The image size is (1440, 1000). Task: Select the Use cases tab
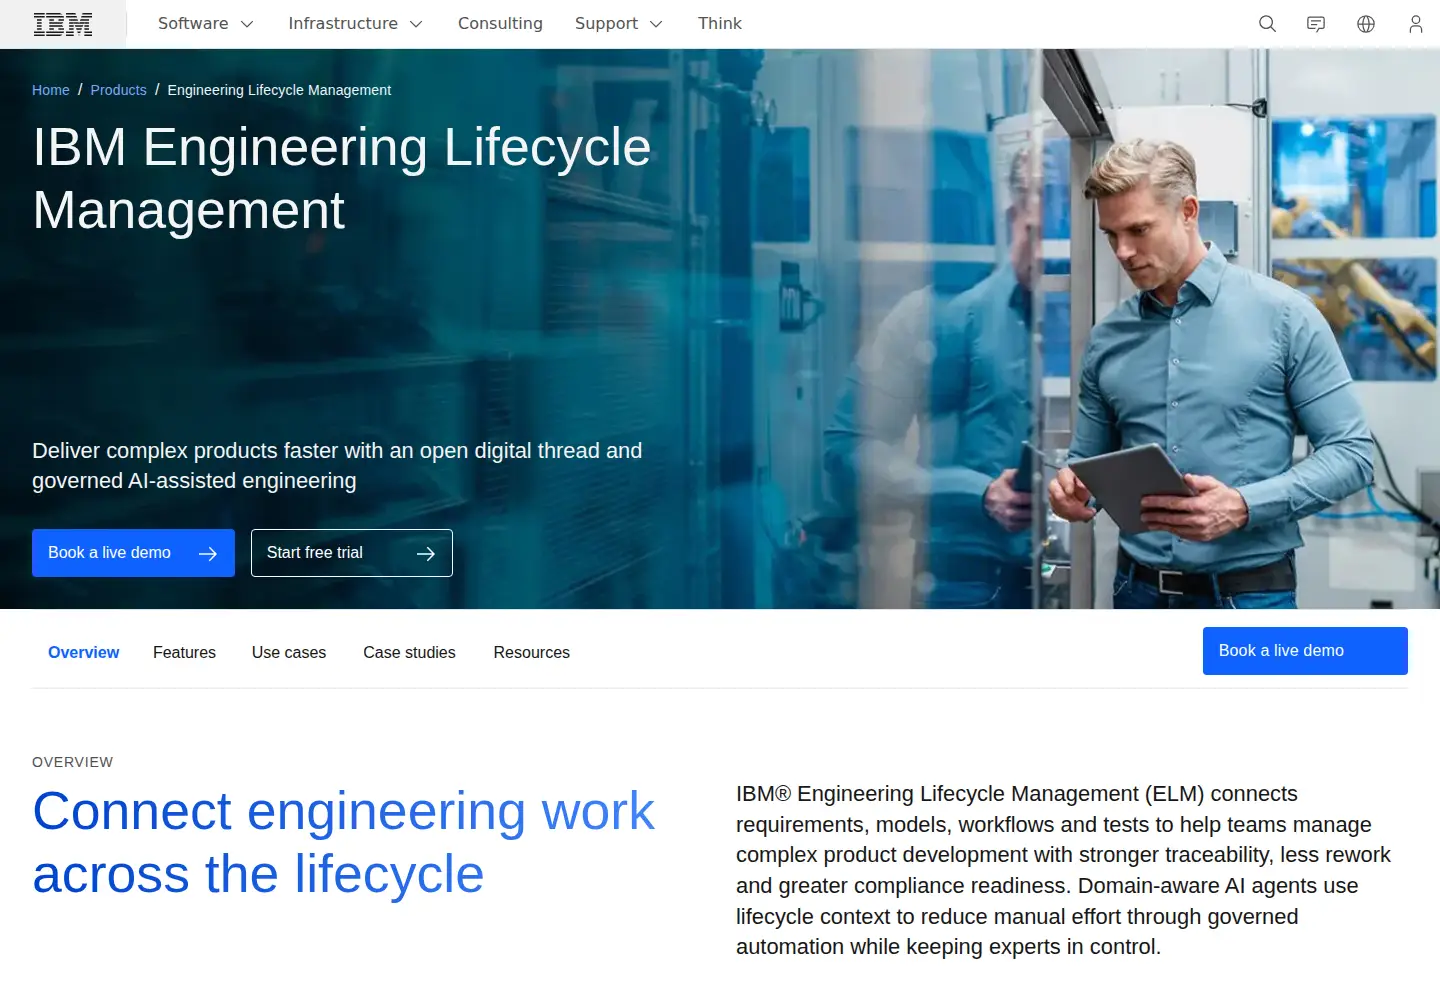pyautogui.click(x=289, y=652)
